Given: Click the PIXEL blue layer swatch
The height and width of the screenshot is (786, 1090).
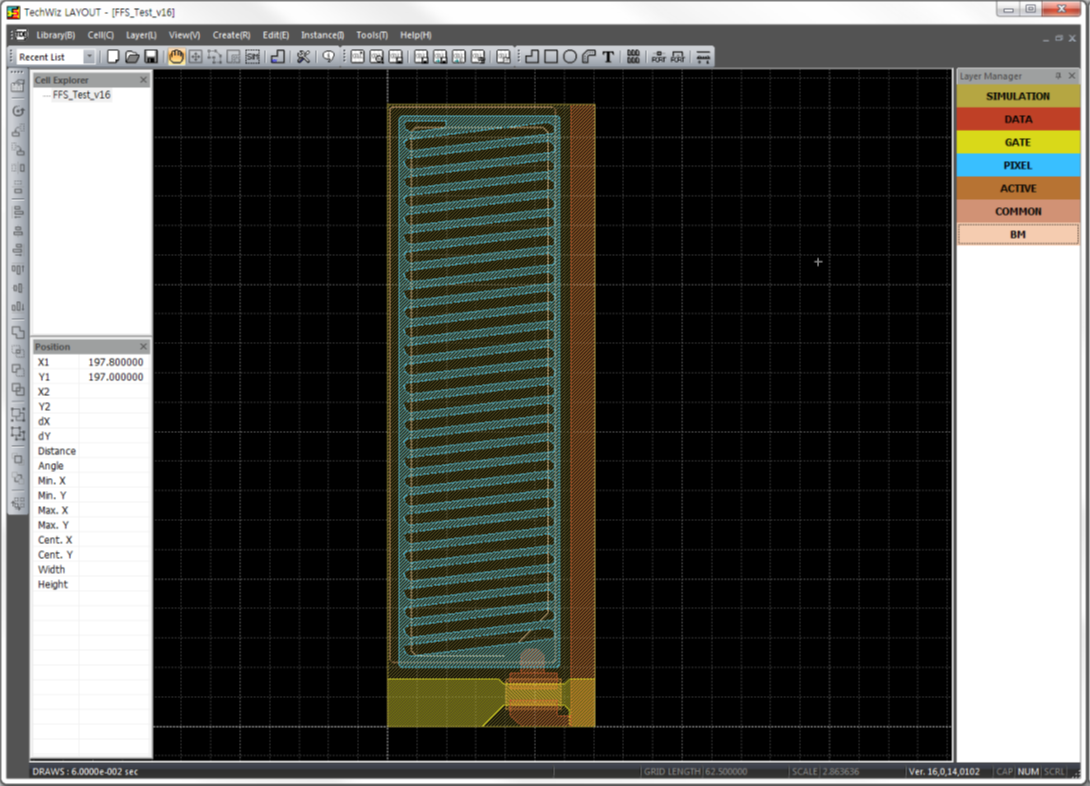Looking at the screenshot, I should coord(1018,165).
